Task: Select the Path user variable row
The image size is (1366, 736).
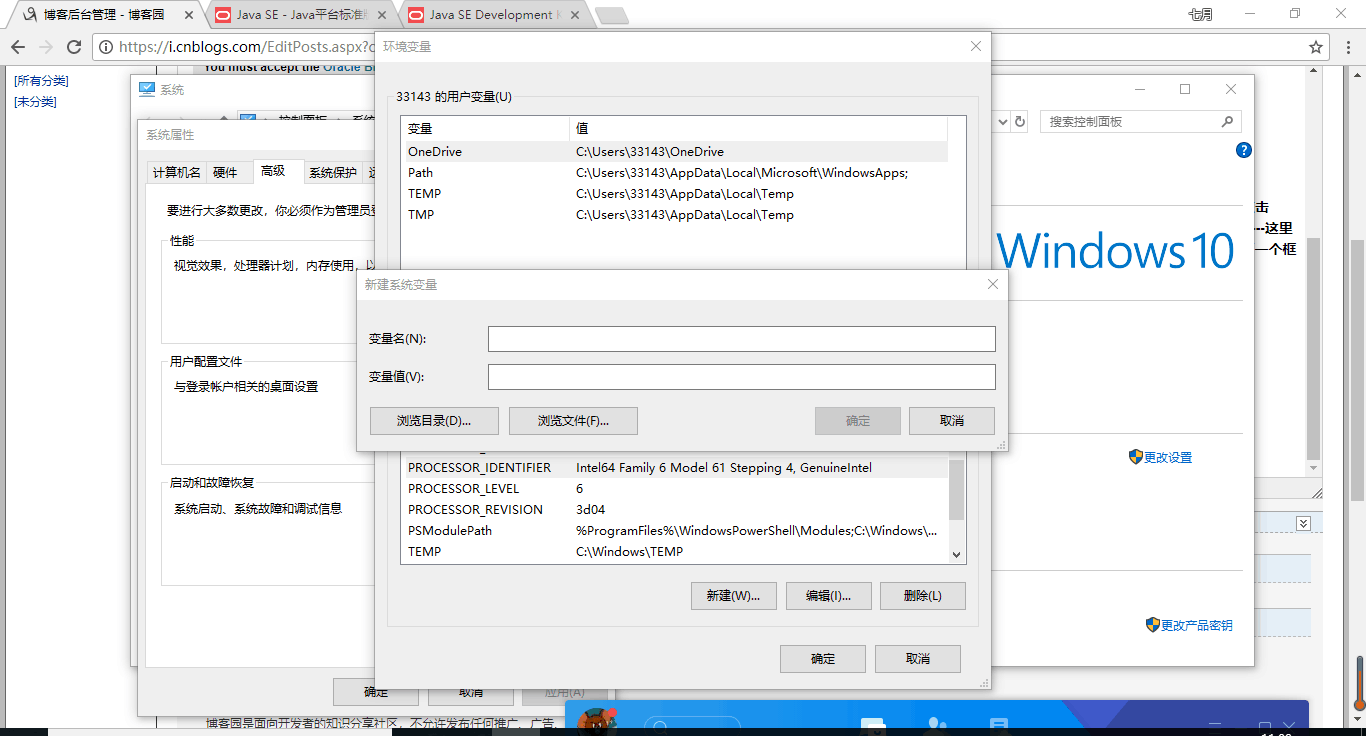Action: coord(675,173)
